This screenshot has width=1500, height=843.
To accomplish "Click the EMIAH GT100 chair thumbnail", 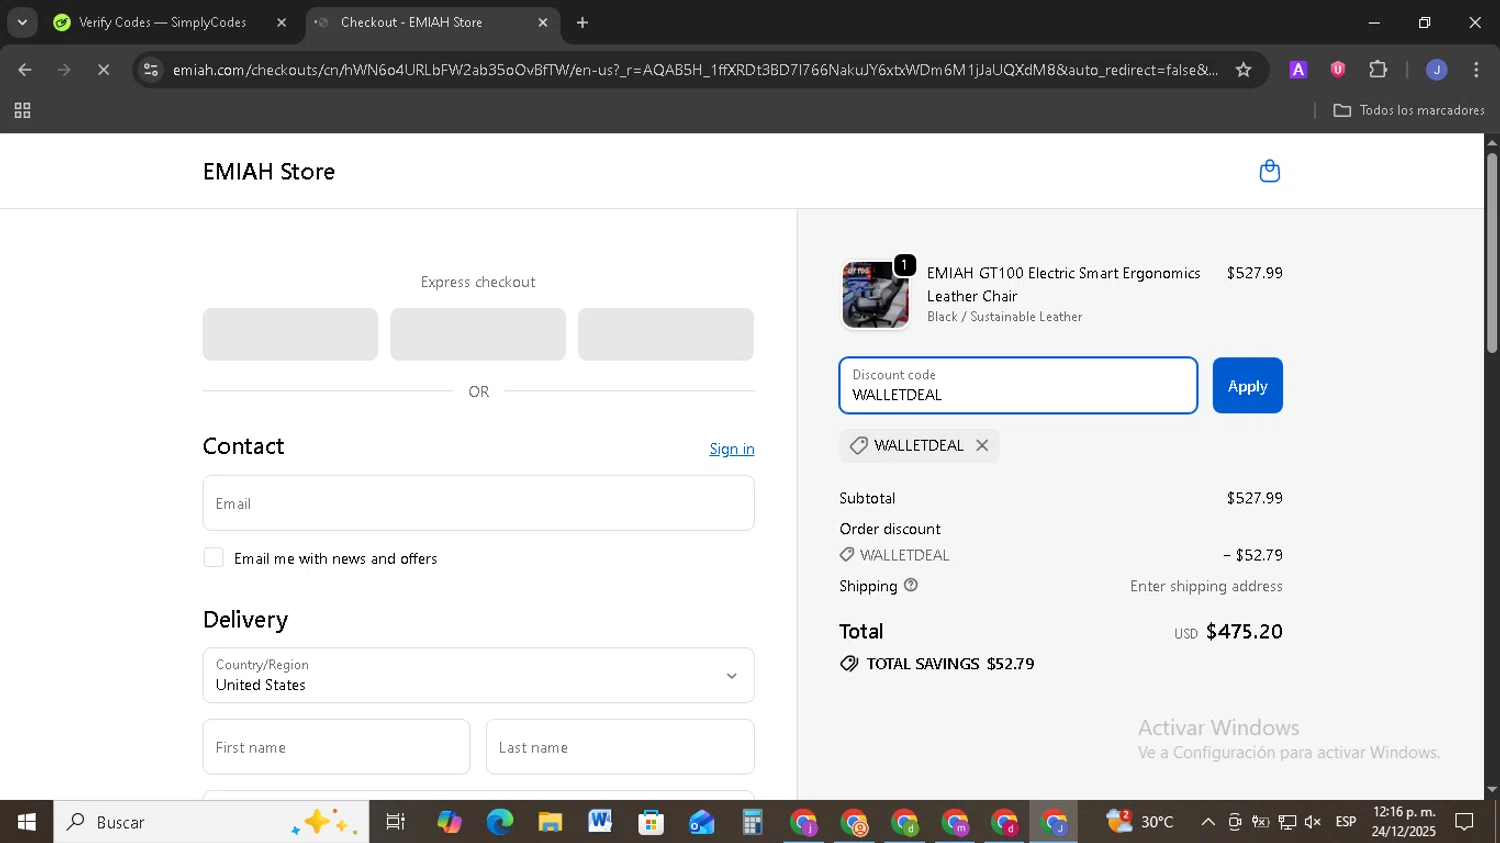I will tap(875, 295).
